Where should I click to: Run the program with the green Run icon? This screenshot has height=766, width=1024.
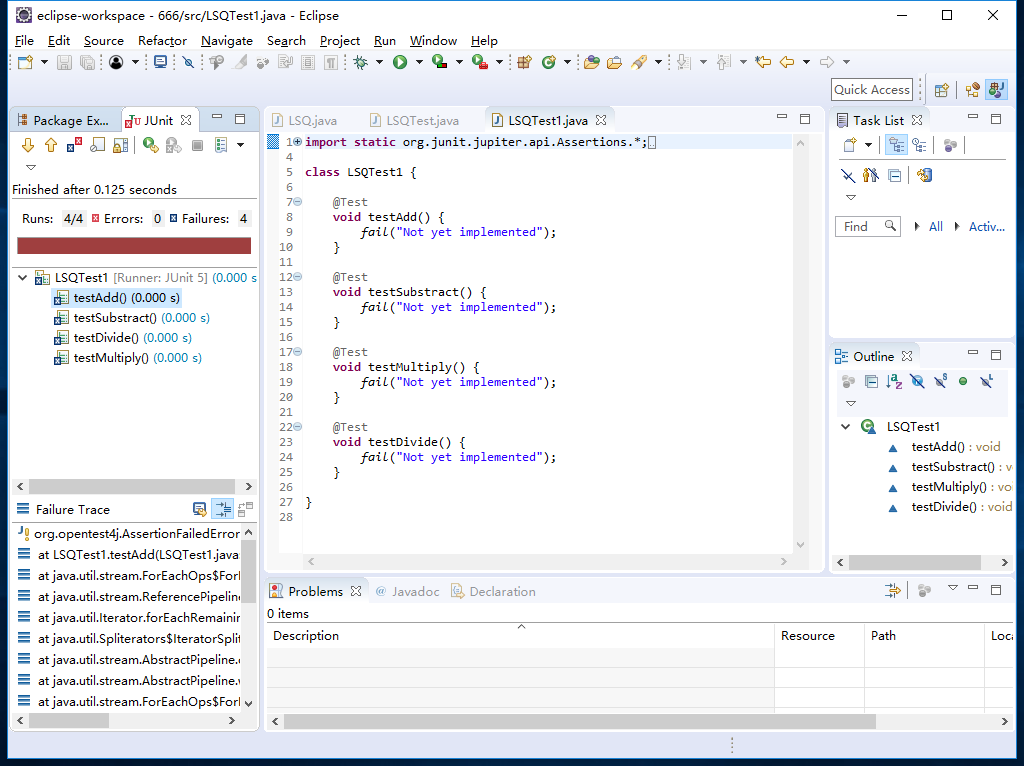(x=400, y=62)
